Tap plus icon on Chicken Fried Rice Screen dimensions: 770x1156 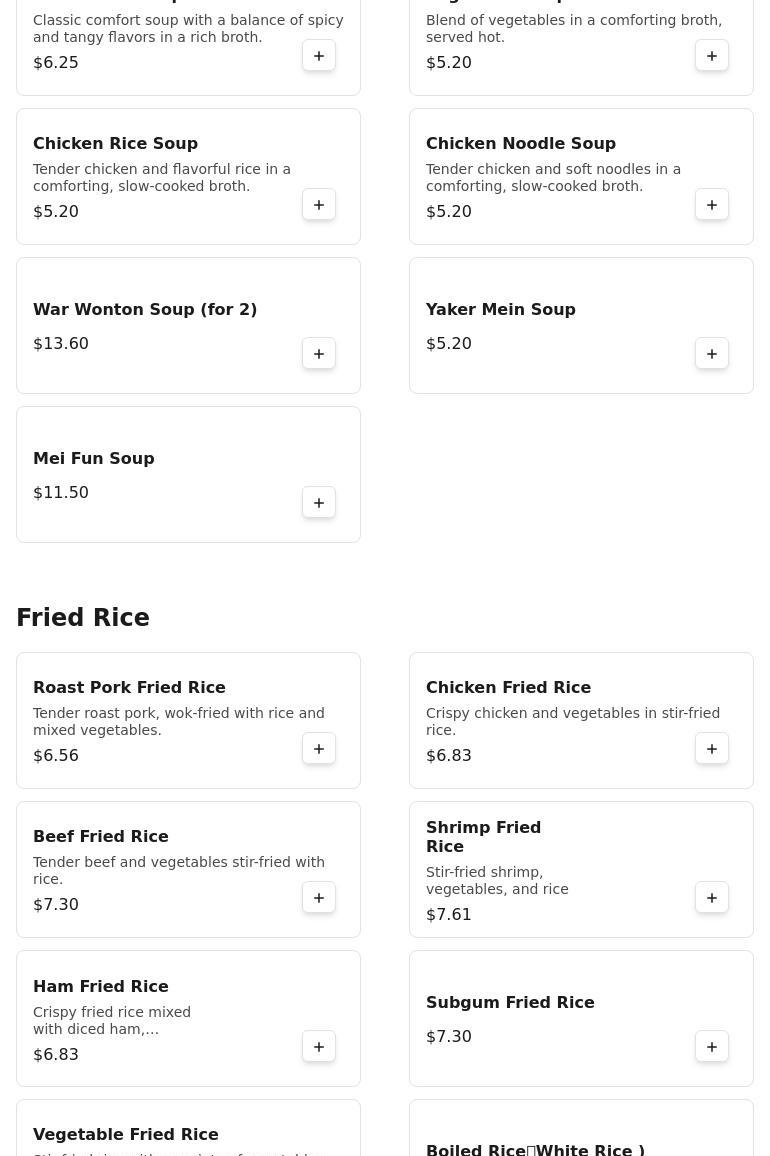(x=712, y=749)
